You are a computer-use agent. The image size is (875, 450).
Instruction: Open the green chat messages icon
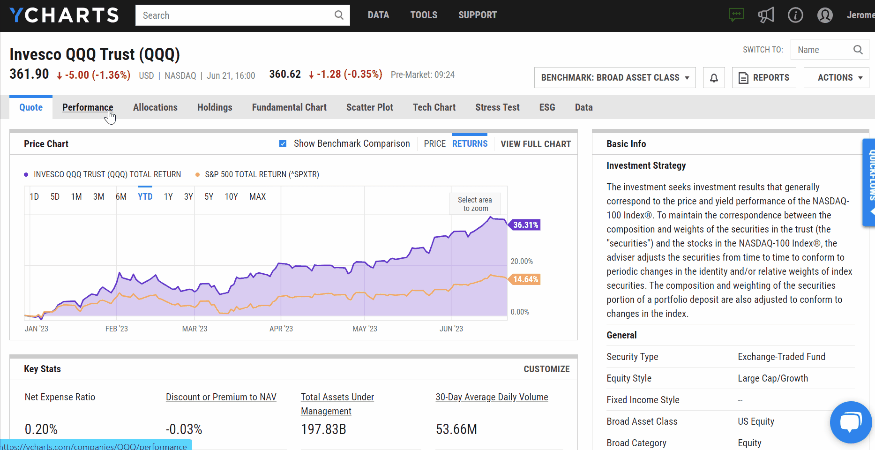click(737, 15)
